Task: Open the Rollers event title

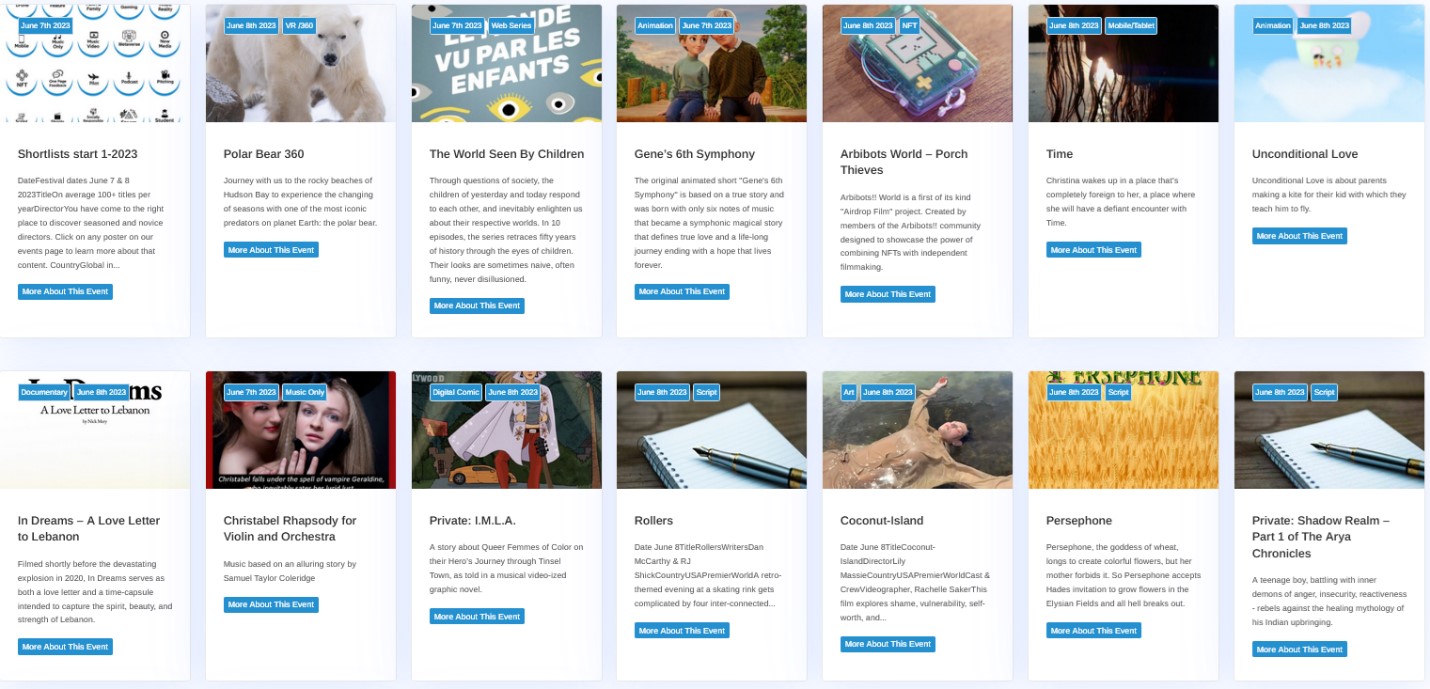Action: tap(654, 521)
